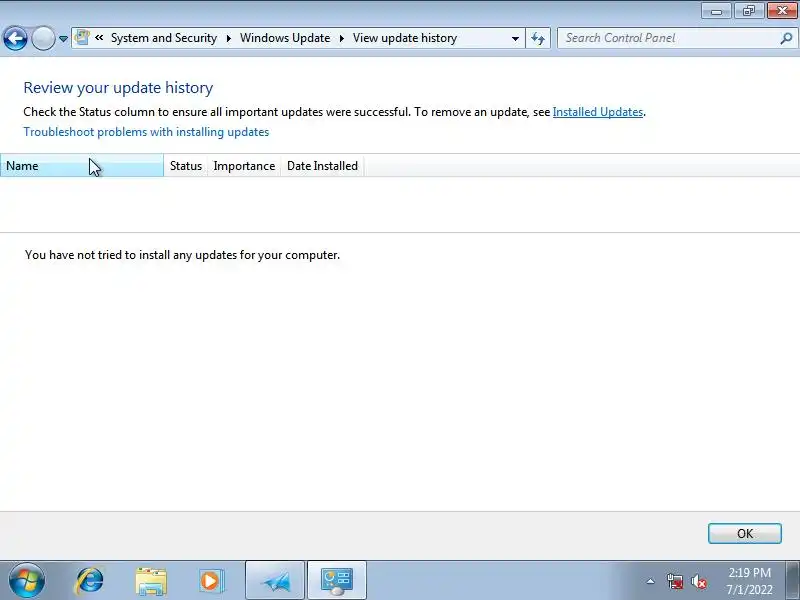800x600 pixels.
Task: Click the muted volume tray icon
Action: tap(698, 581)
